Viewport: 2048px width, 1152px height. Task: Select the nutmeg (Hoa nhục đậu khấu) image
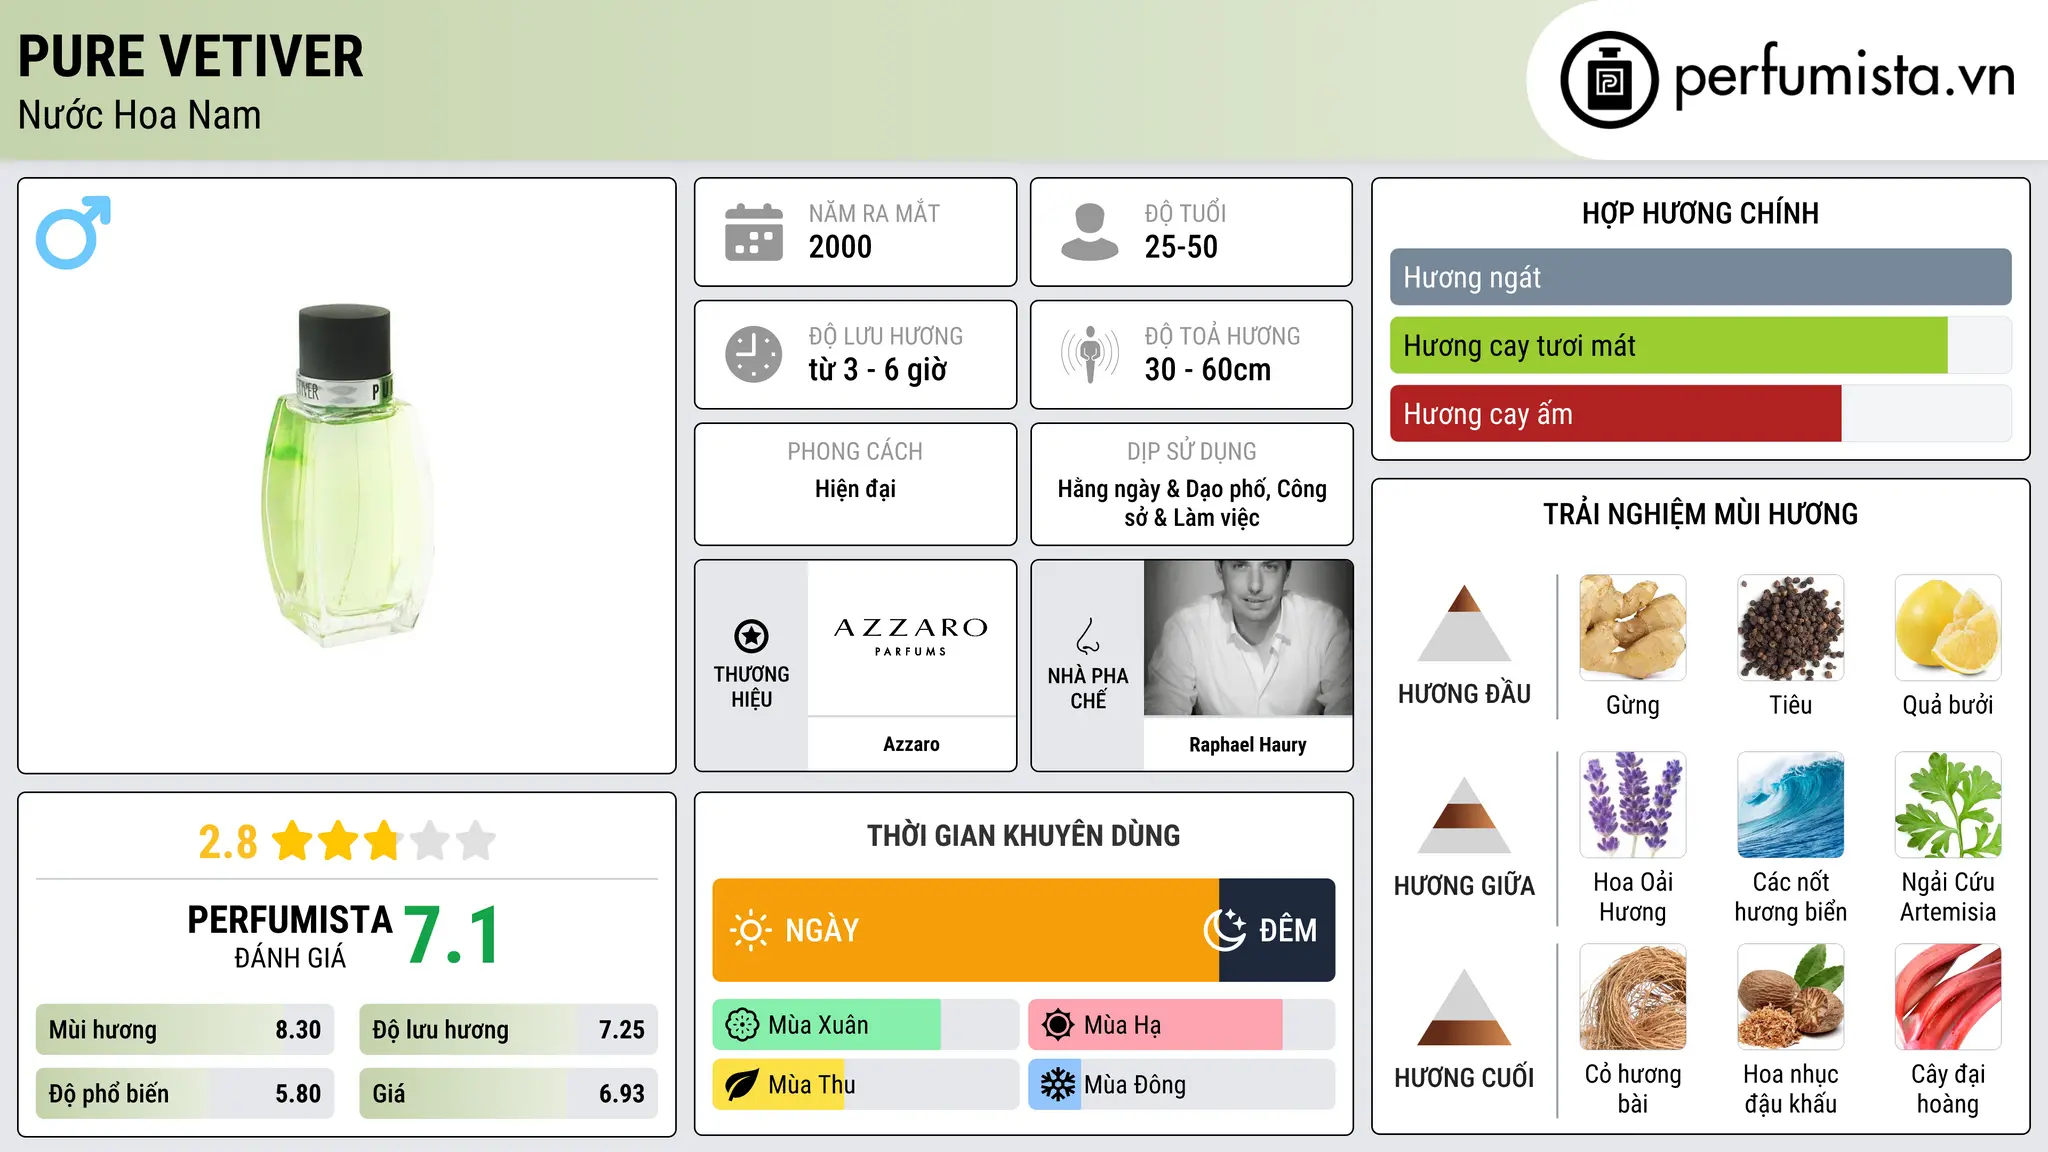pos(1791,996)
